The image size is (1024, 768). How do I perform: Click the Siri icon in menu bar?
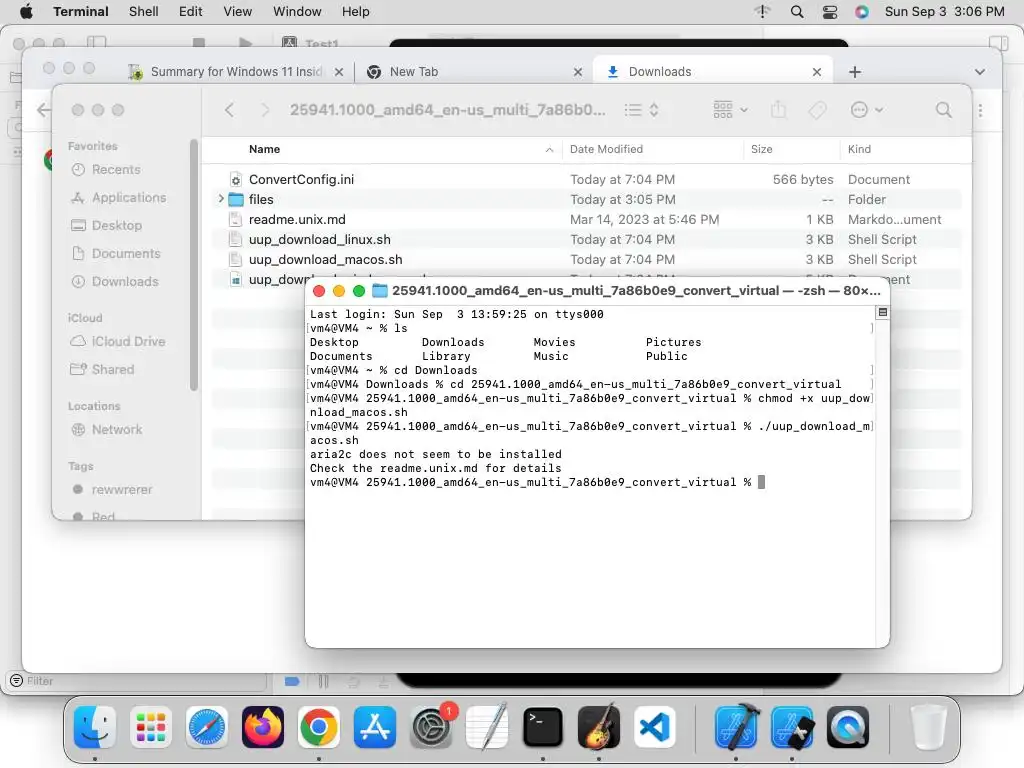tap(862, 12)
